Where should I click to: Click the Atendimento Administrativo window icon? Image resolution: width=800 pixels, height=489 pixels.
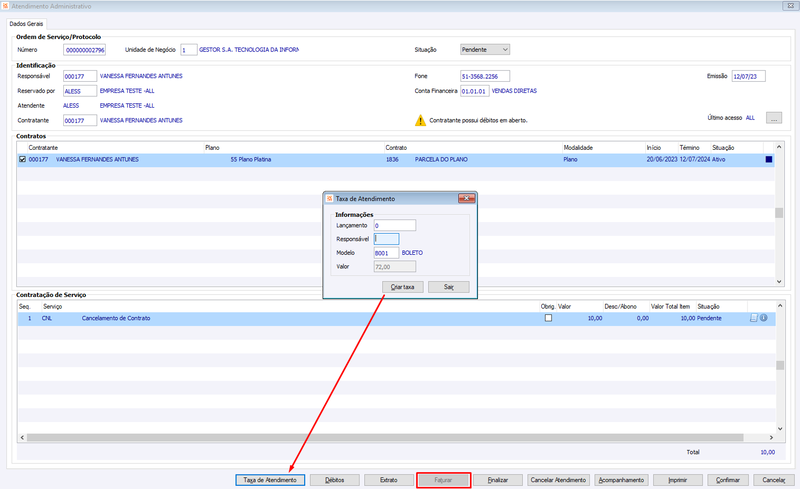[x=5, y=6]
